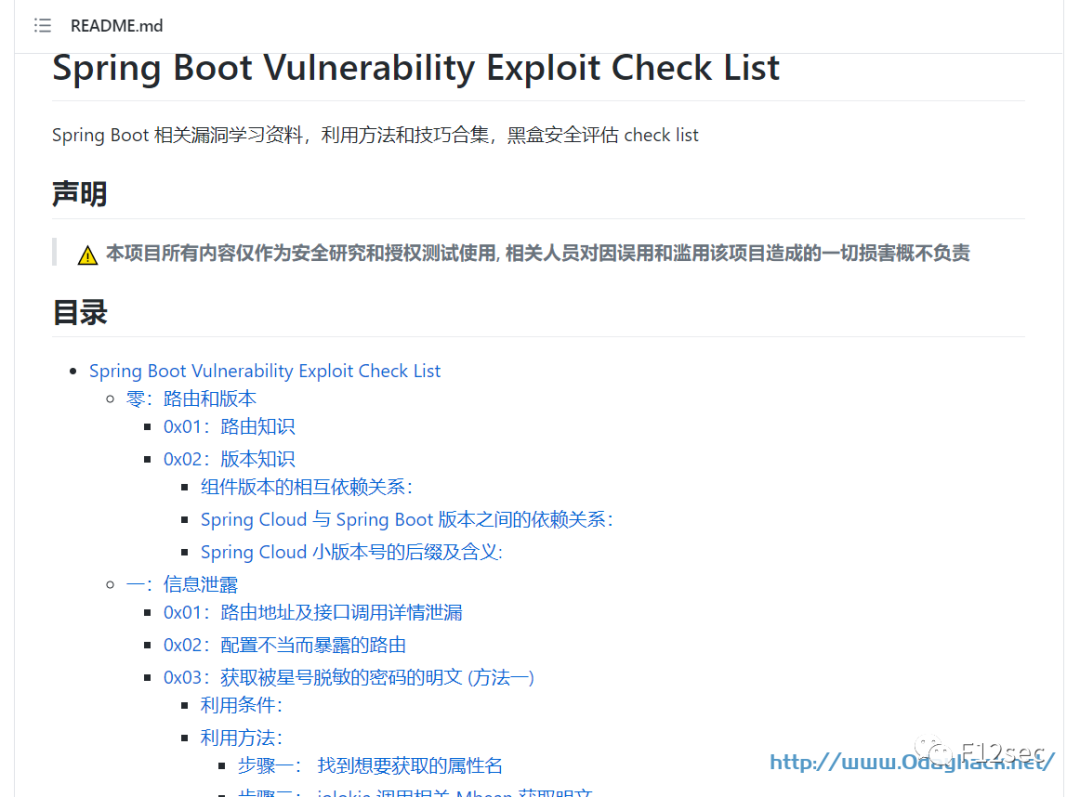The height and width of the screenshot is (797, 1080).
Task: Open 0x03：获取被星号脱敏的密码的明文 link
Action: point(349,677)
